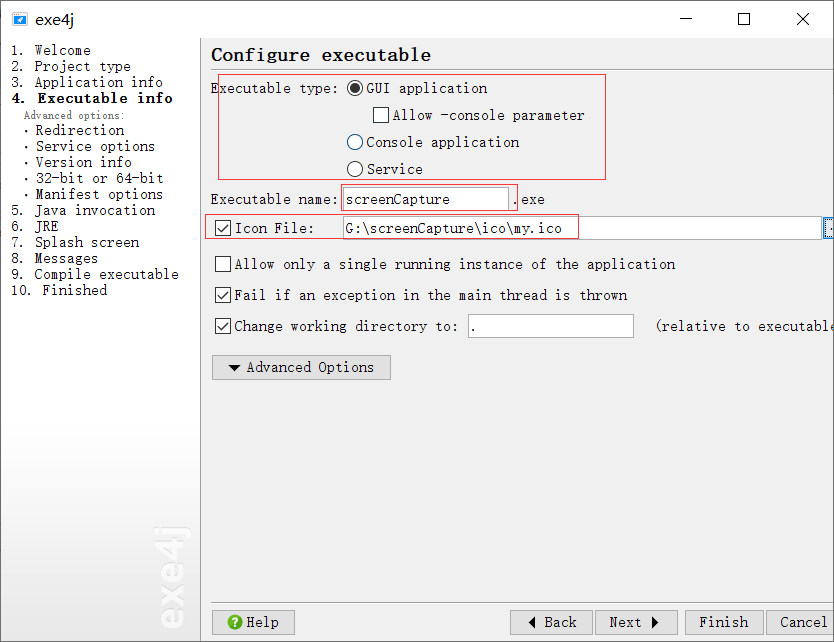Viewport: 834px width, 642px height.
Task: Click the working directory input field
Action: point(550,326)
